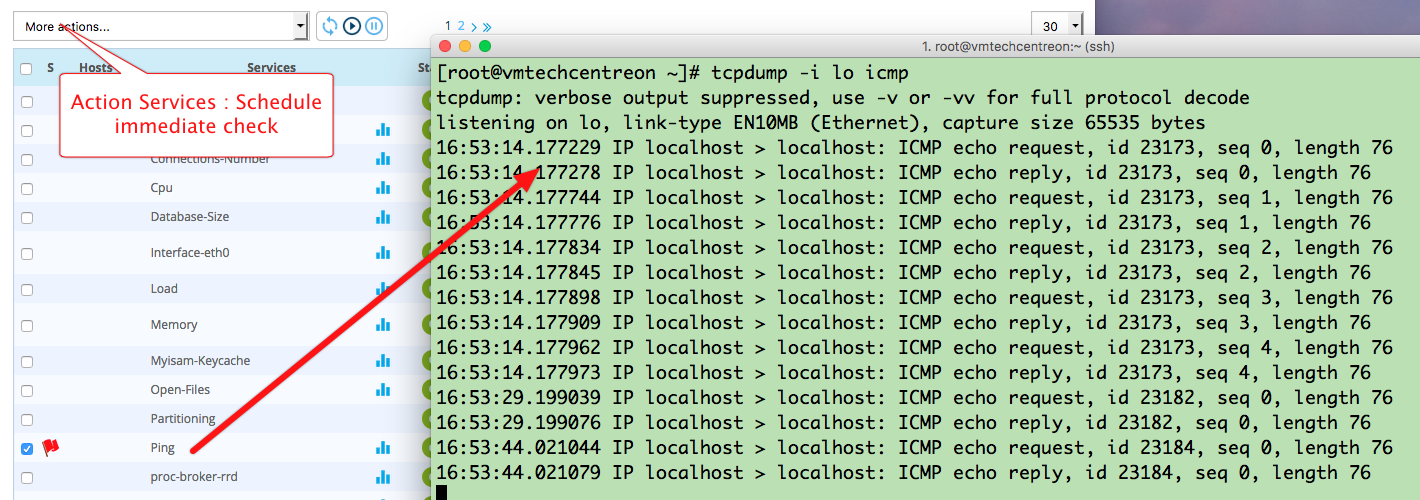This screenshot has width=1420, height=500.
Task: Click the chart icon beside Interface-eth0
Action: 383,253
